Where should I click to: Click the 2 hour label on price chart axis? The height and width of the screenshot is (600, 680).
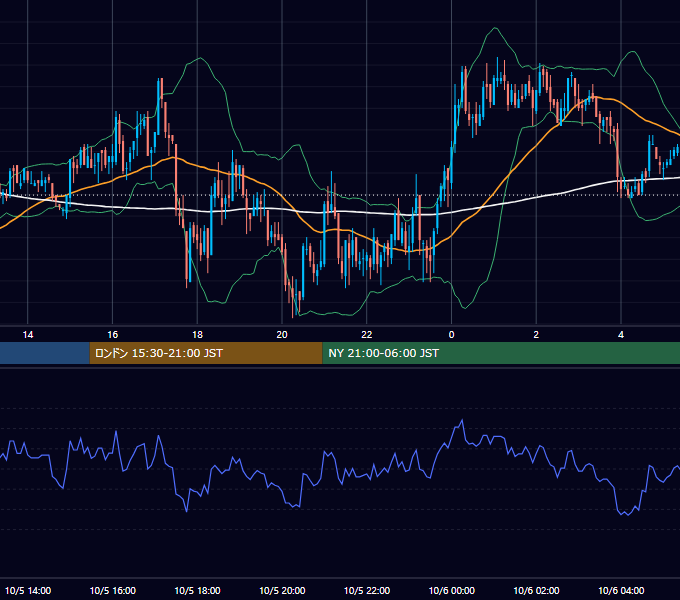click(536, 335)
